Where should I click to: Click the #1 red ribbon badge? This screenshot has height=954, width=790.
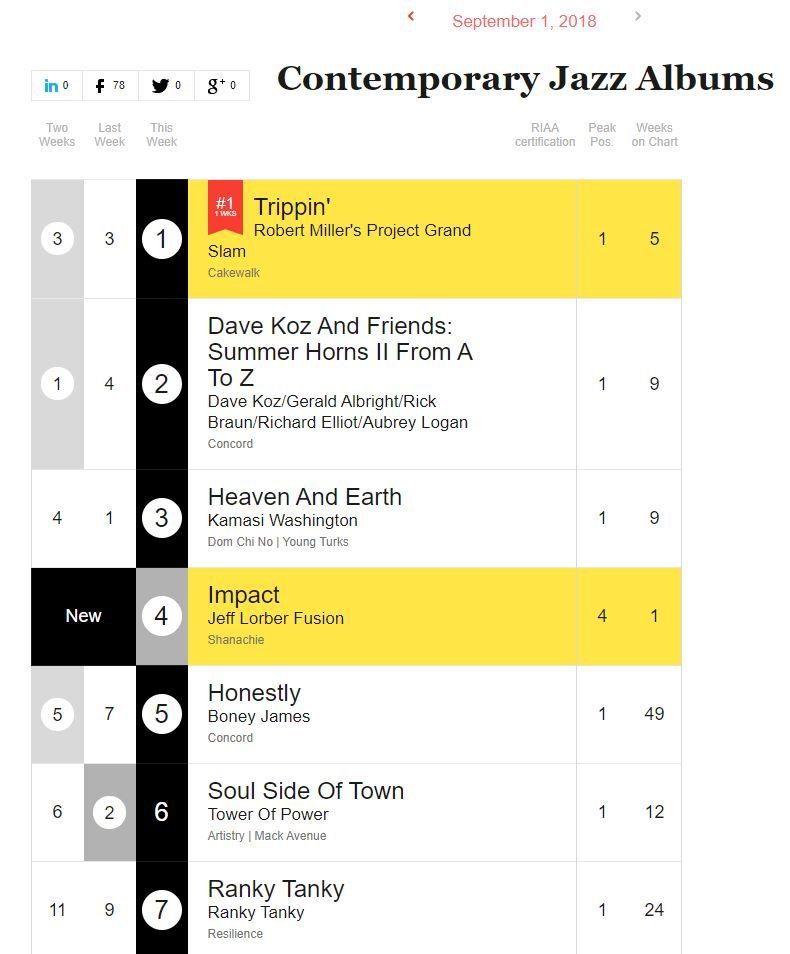point(225,206)
